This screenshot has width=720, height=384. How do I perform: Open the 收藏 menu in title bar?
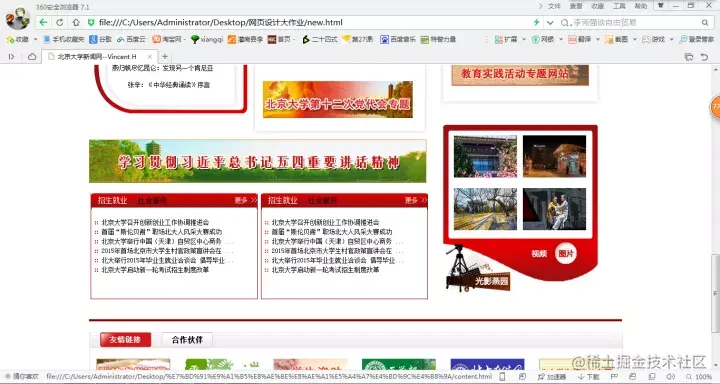[597, 6]
